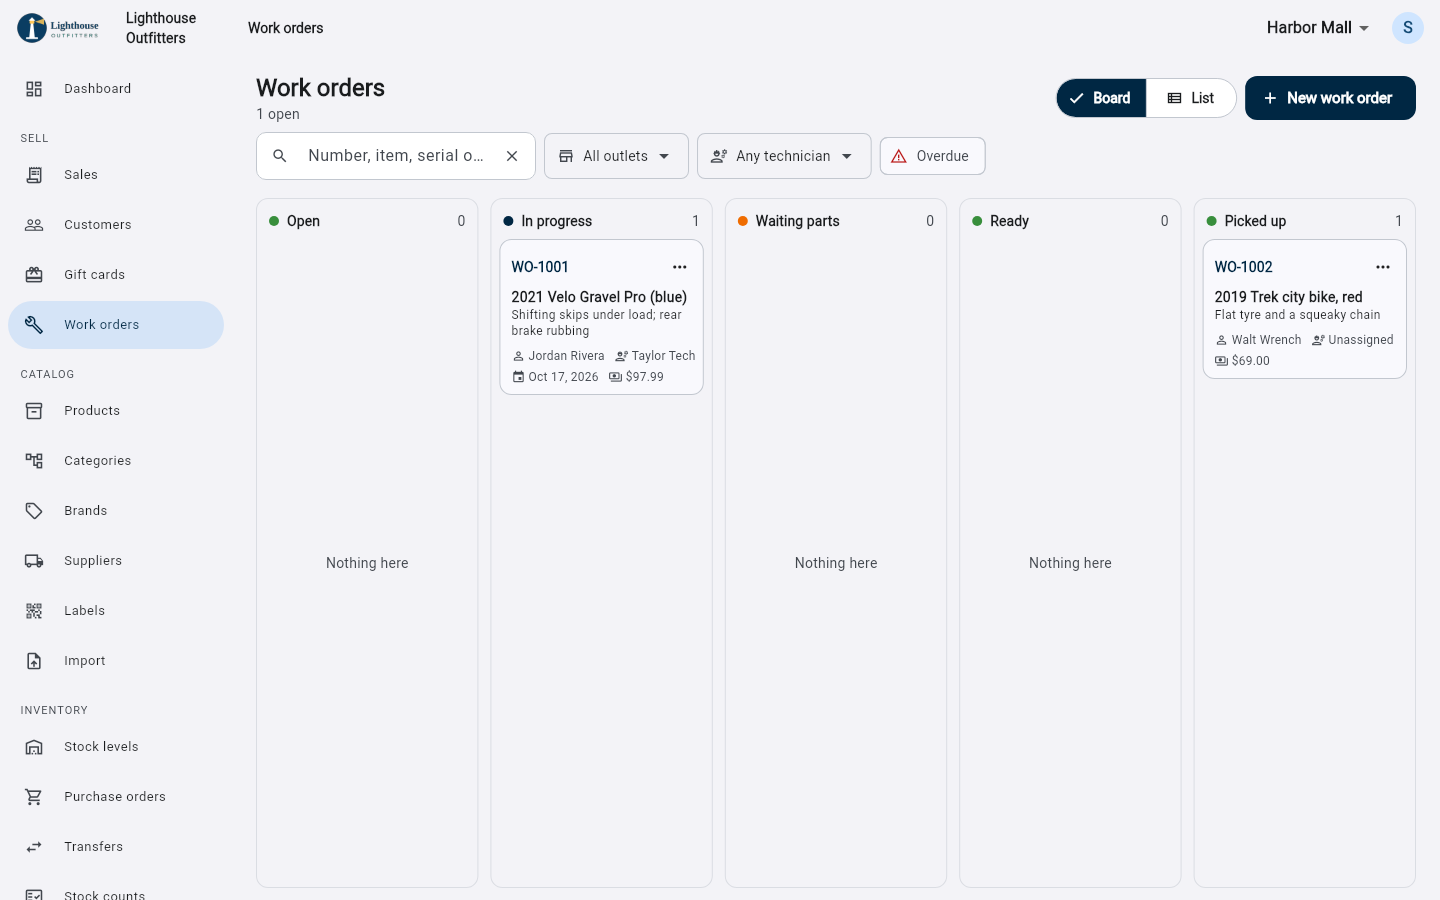Open the Harbor Mall outlet selector
The width and height of the screenshot is (1440, 900).
(x=1318, y=28)
